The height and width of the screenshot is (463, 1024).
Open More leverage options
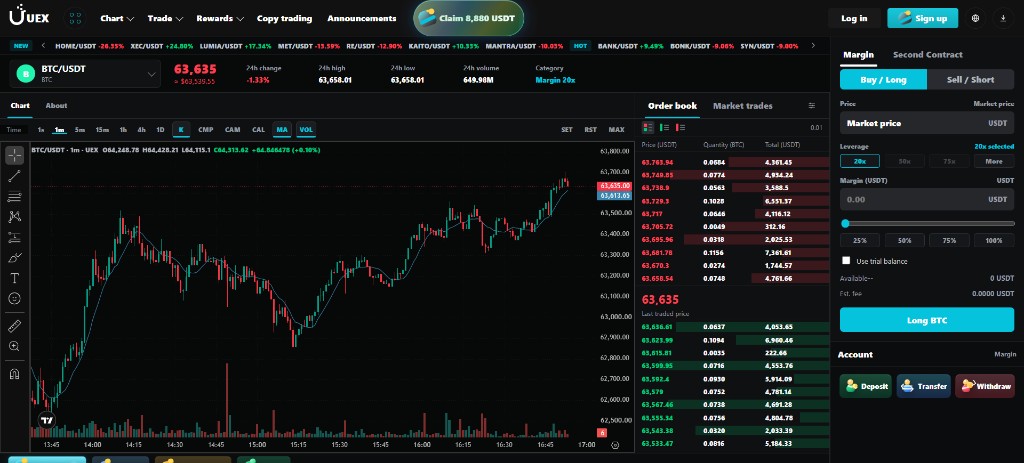[994, 161]
